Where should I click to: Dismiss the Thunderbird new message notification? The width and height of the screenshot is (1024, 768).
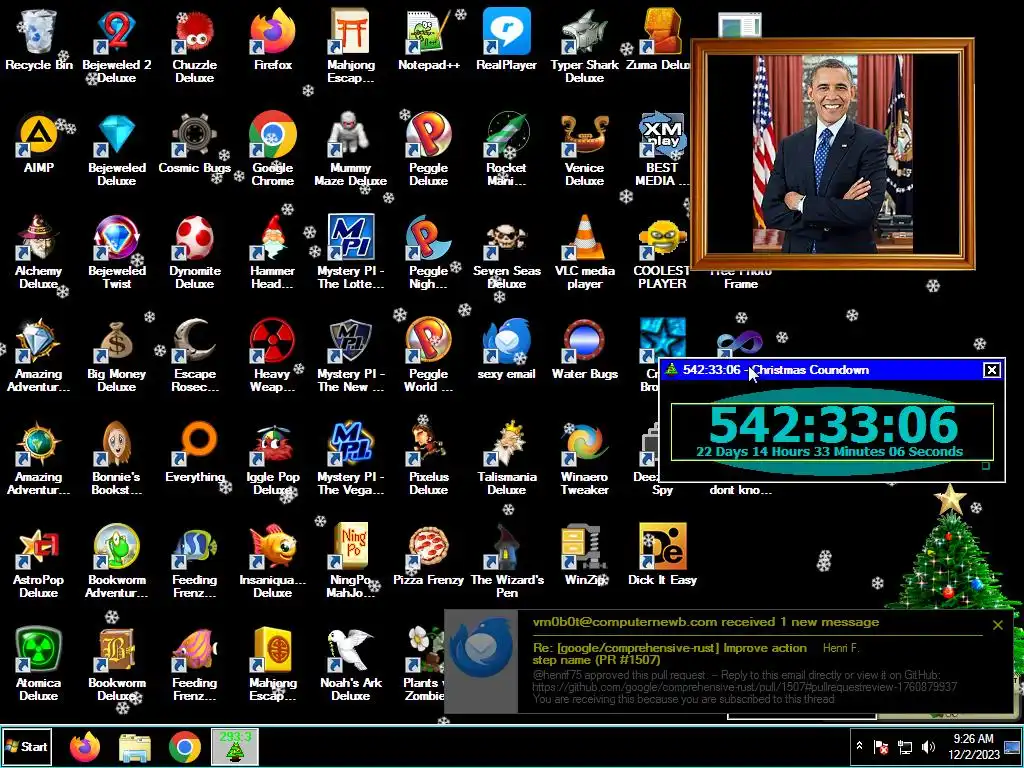[997, 625]
